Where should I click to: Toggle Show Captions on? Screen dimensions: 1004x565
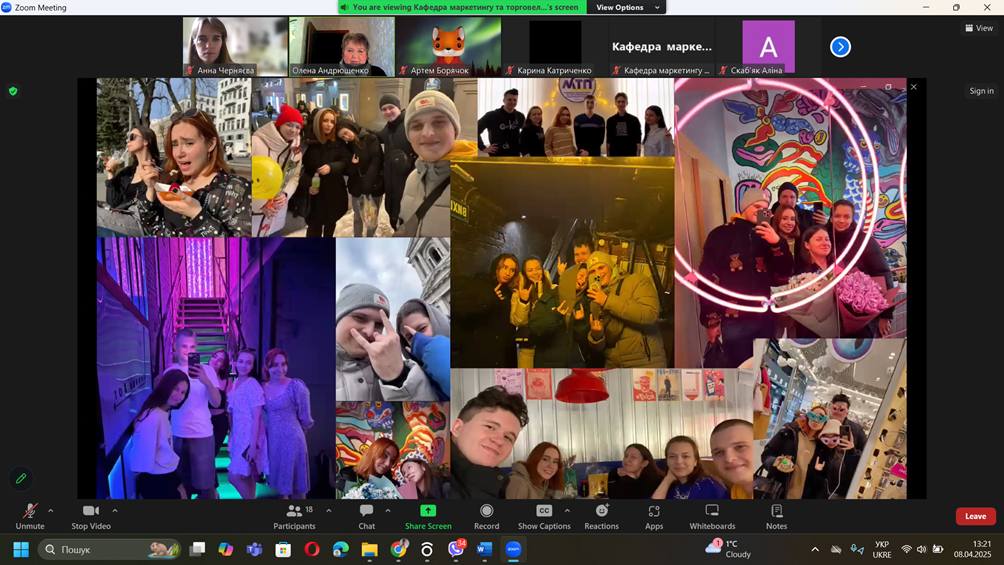[544, 516]
